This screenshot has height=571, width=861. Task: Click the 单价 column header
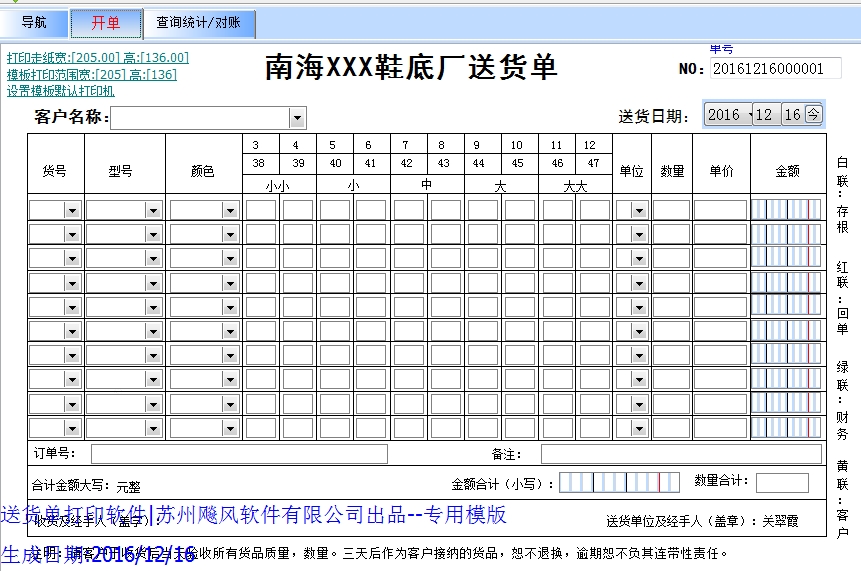(x=721, y=171)
